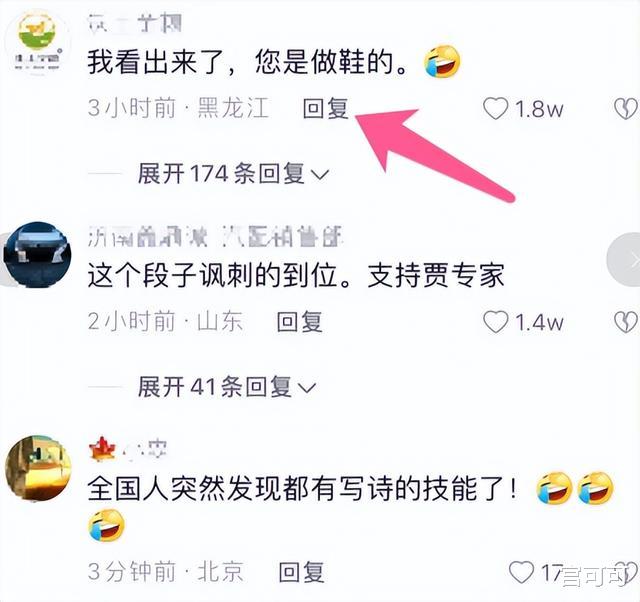Tap the 1.8w like count
The width and height of the screenshot is (640, 602).
click(539, 109)
